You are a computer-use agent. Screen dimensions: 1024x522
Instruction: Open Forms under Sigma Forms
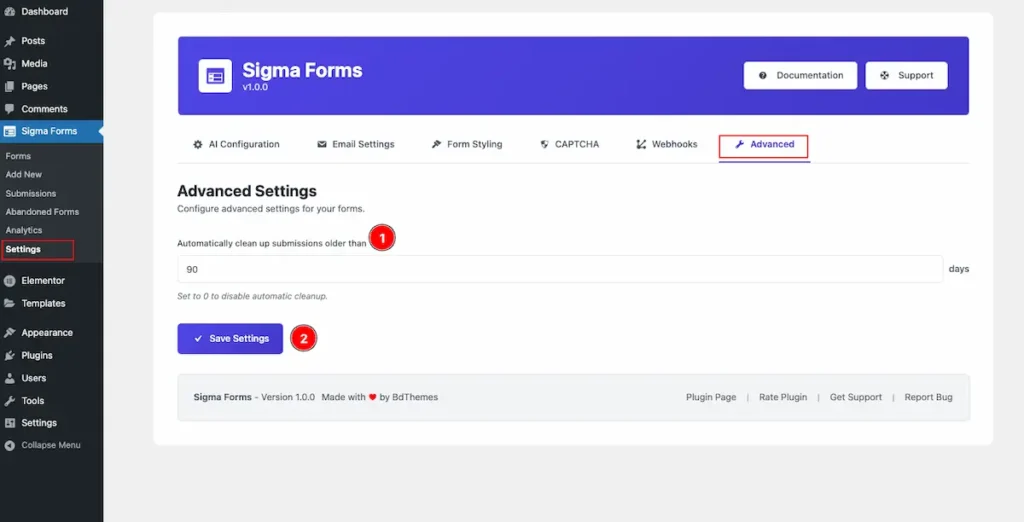[x=18, y=156]
